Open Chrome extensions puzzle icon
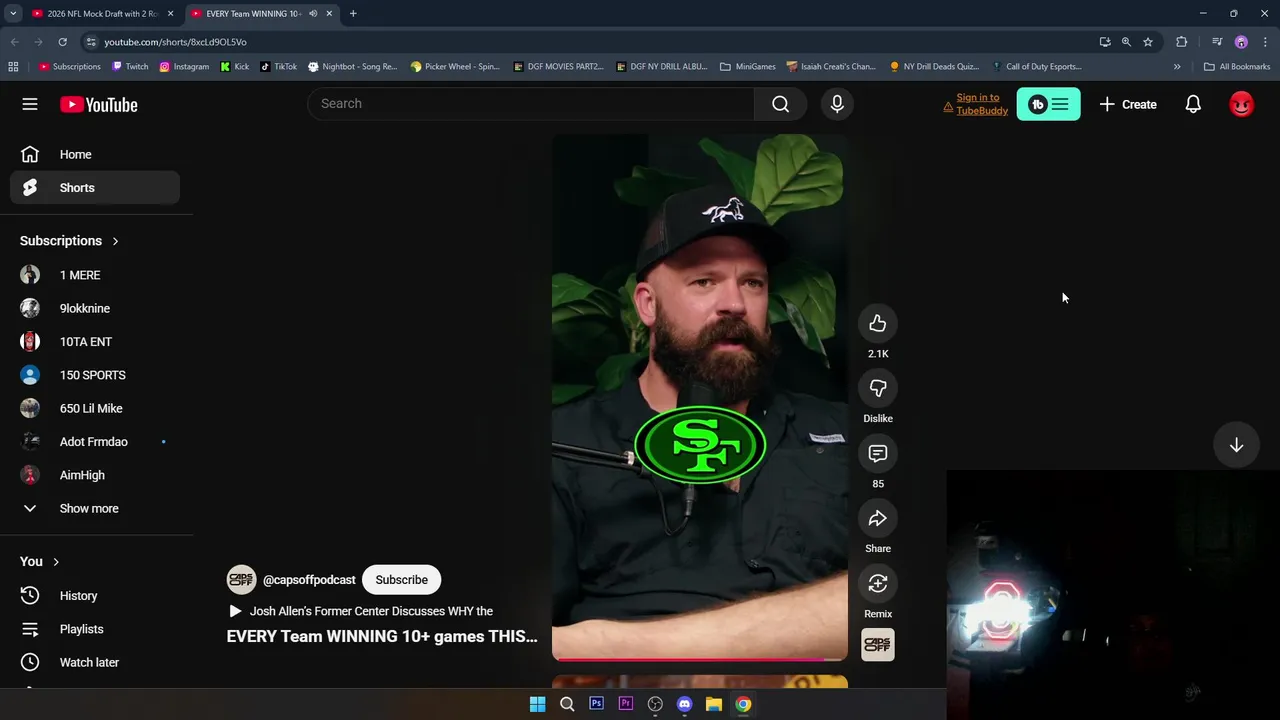Image resolution: width=1280 pixels, height=720 pixels. tap(1182, 42)
